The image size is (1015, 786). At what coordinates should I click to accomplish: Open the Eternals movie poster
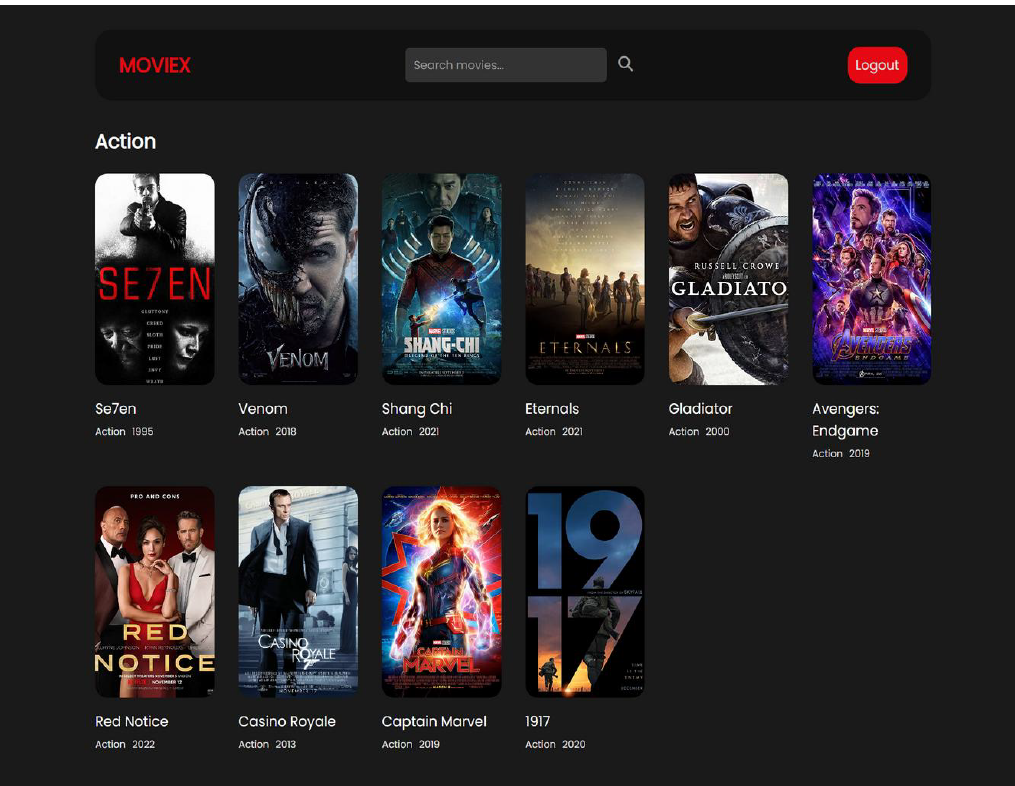pyautogui.click(x=585, y=279)
